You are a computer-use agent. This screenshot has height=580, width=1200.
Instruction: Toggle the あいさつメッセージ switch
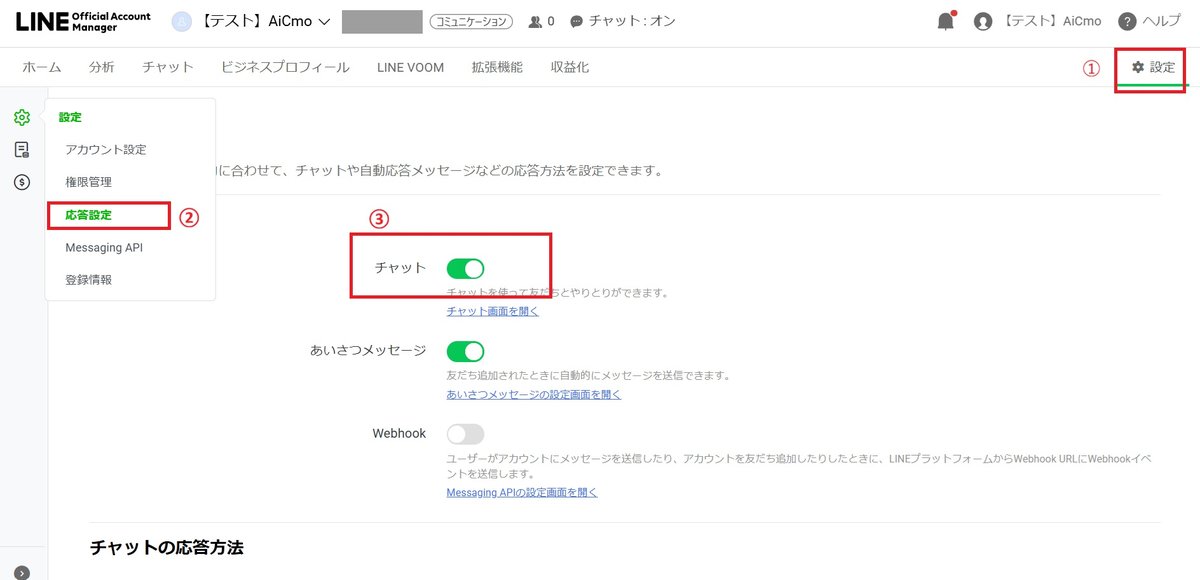pos(465,351)
